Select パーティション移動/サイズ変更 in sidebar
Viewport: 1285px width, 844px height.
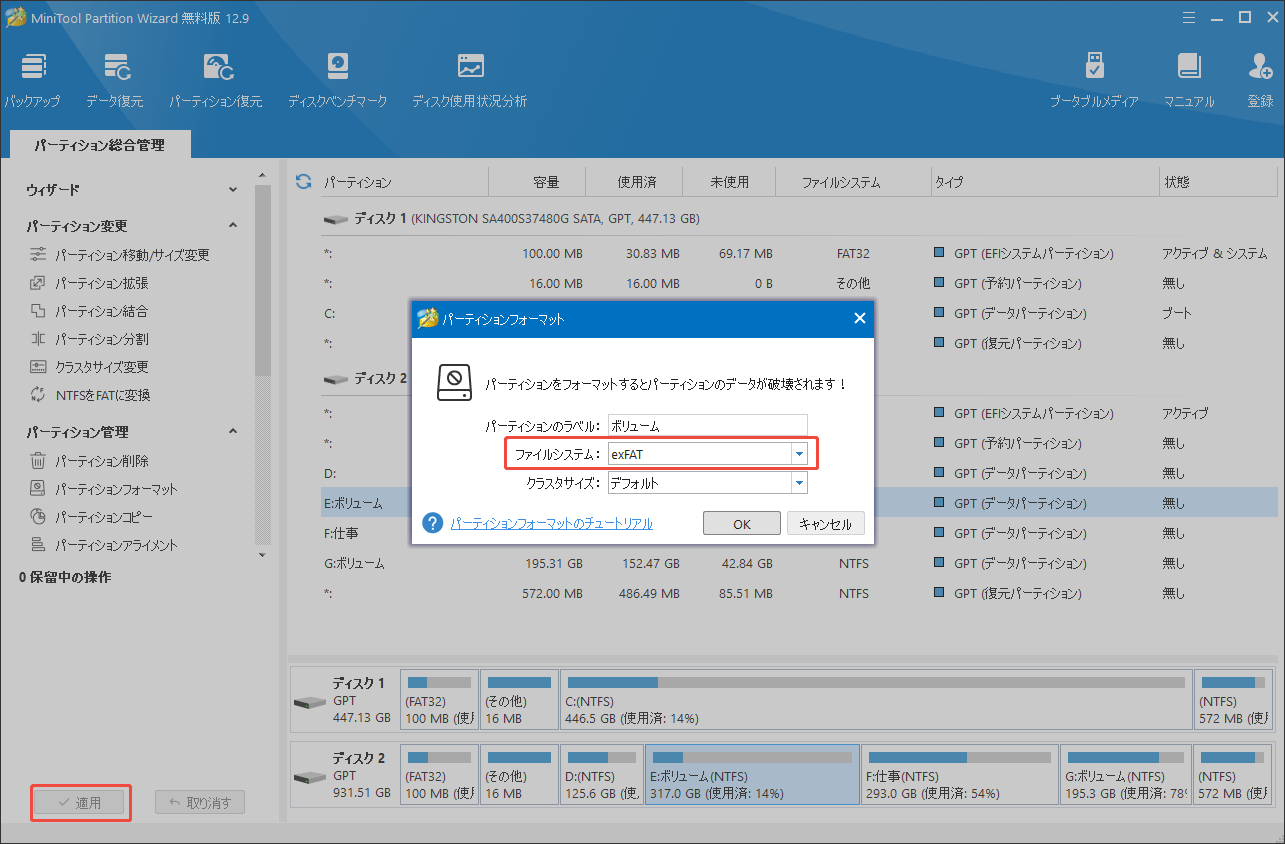coord(120,255)
